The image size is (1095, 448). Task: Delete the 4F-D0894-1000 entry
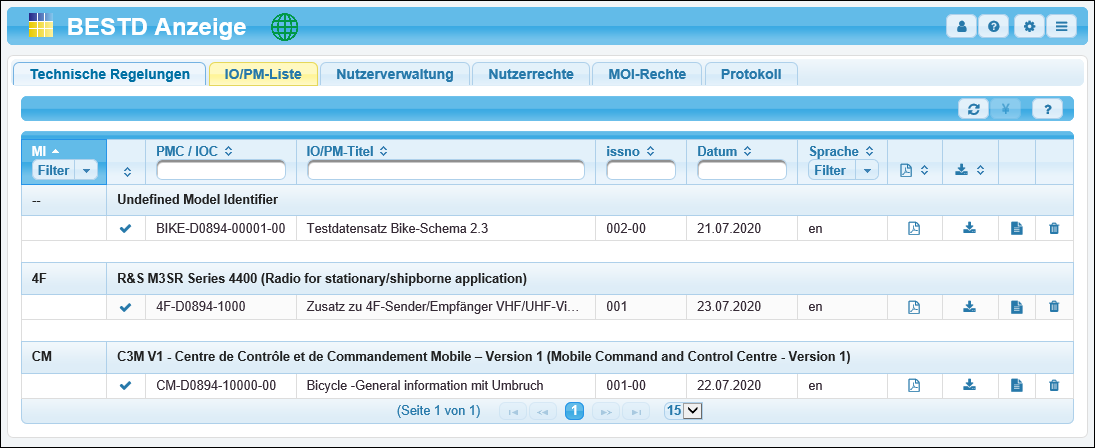coord(1054,306)
